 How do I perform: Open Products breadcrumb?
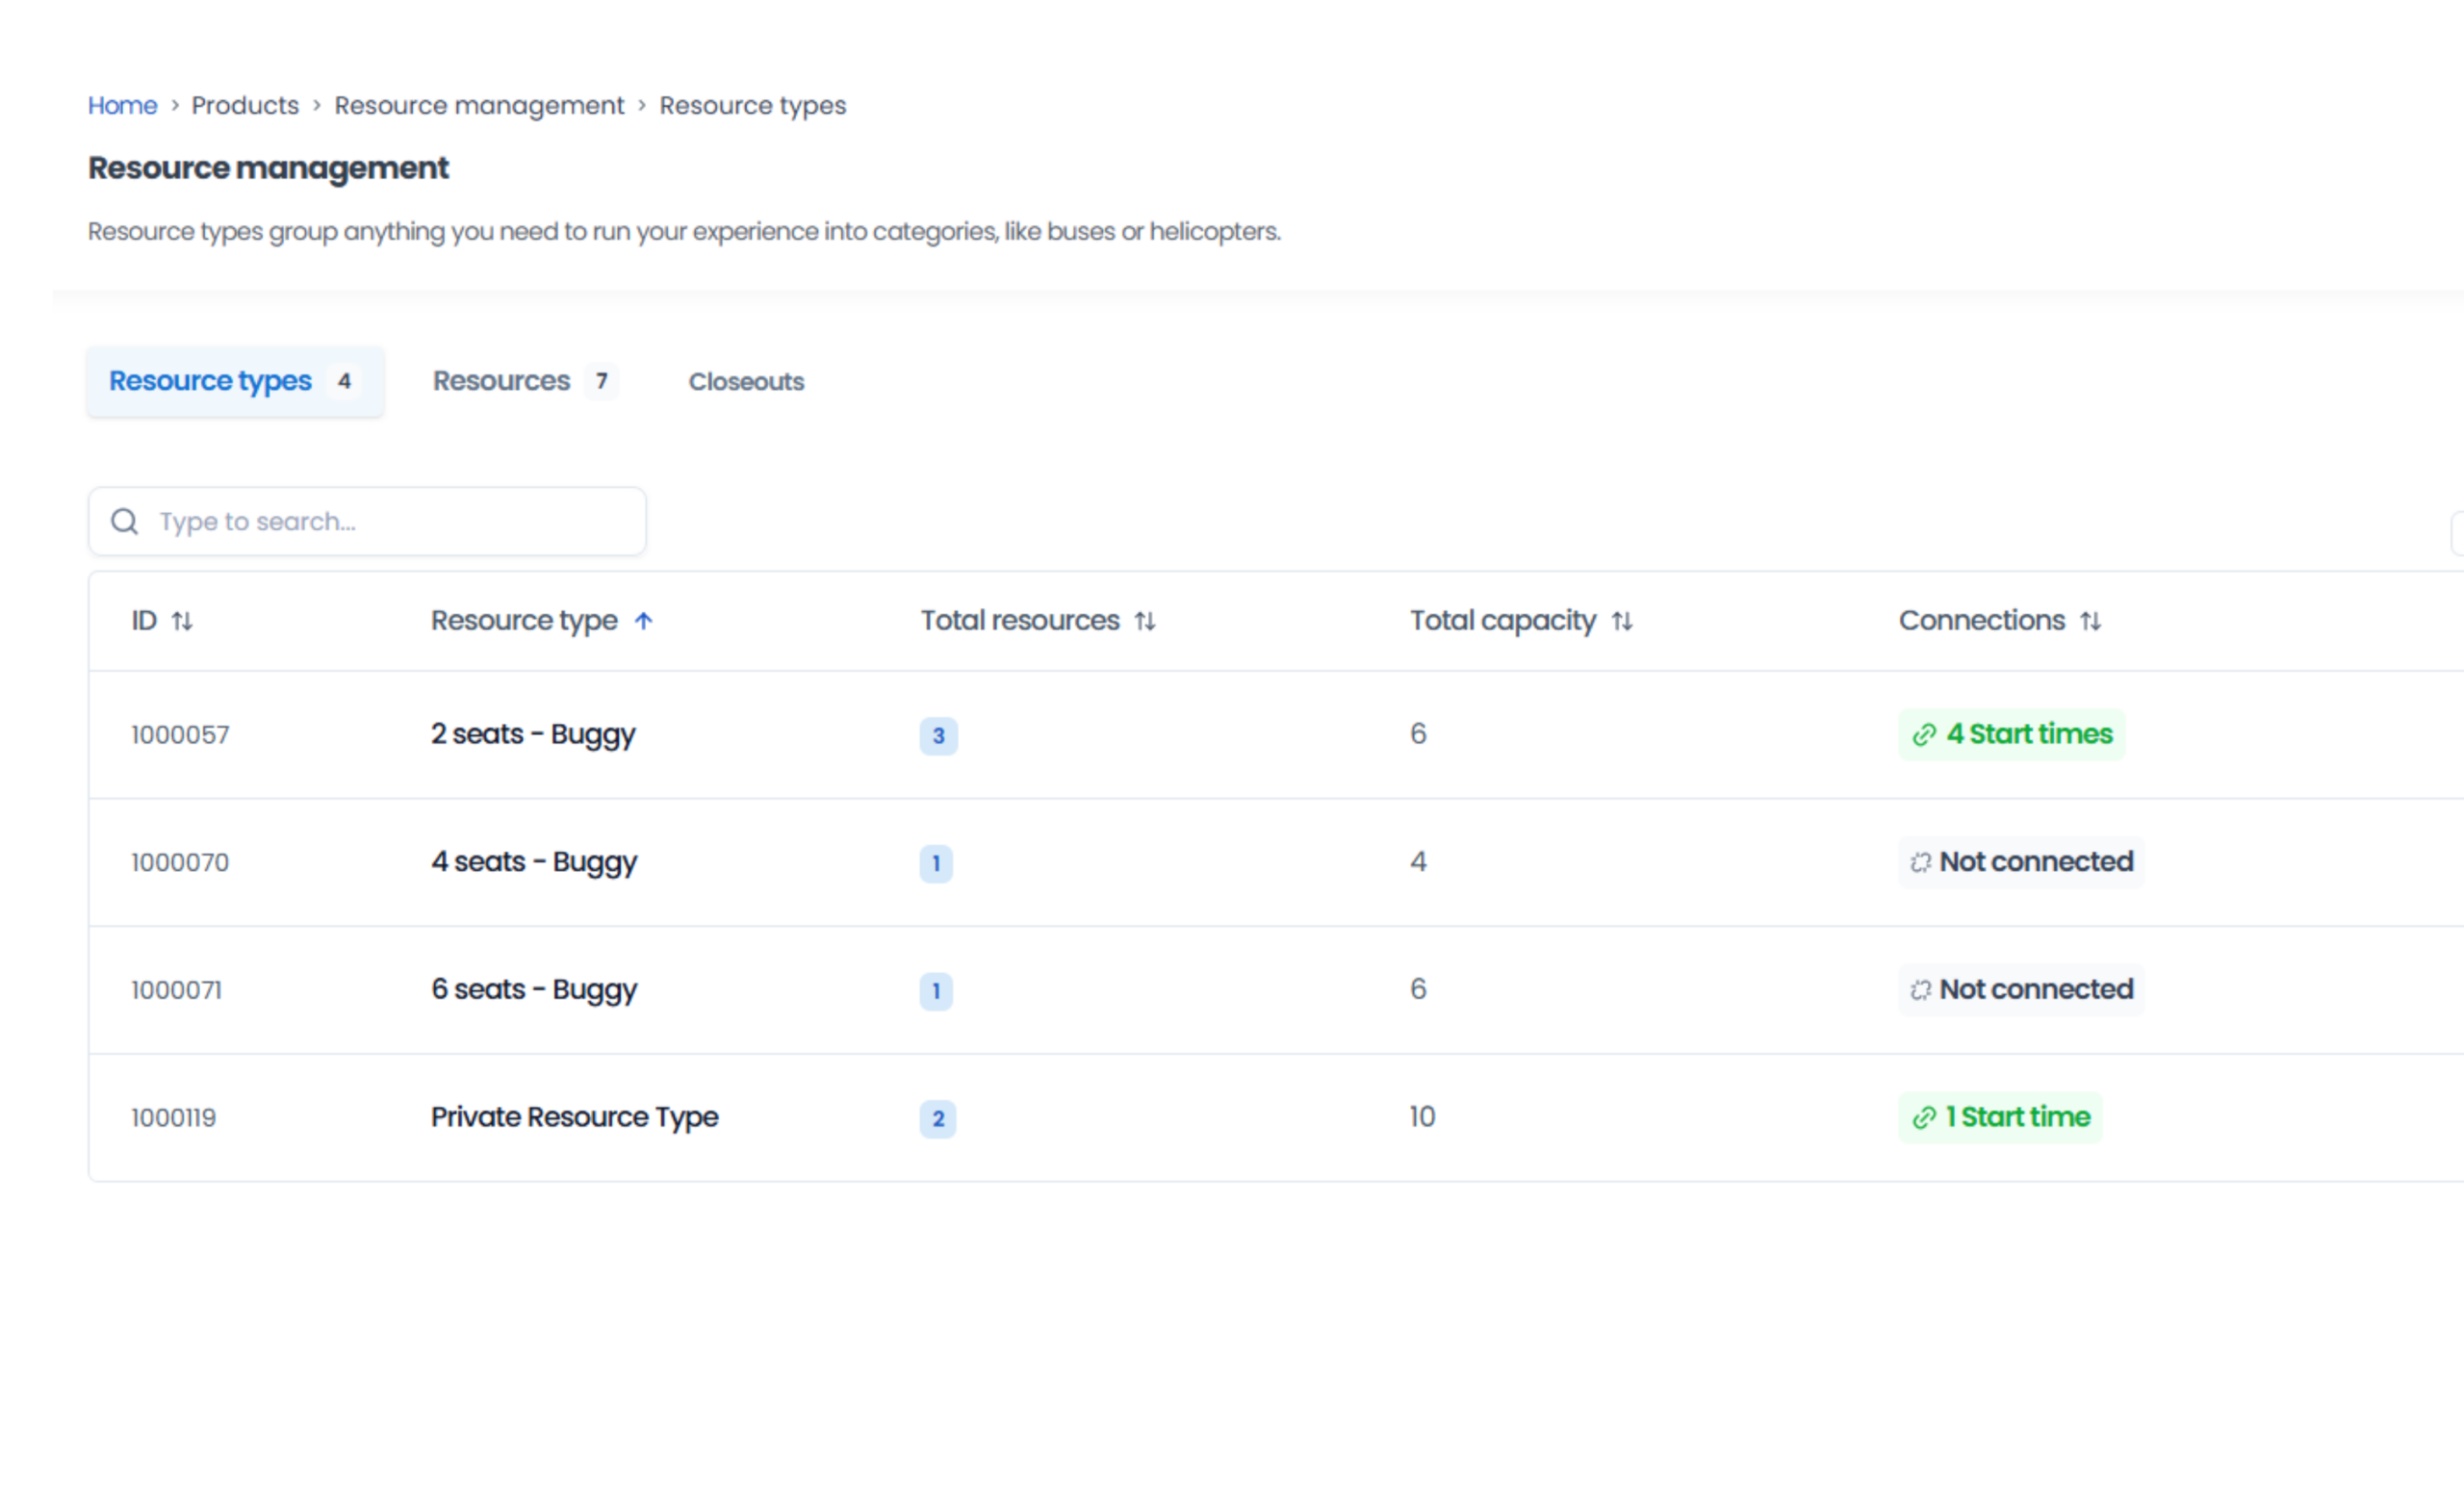tap(245, 105)
